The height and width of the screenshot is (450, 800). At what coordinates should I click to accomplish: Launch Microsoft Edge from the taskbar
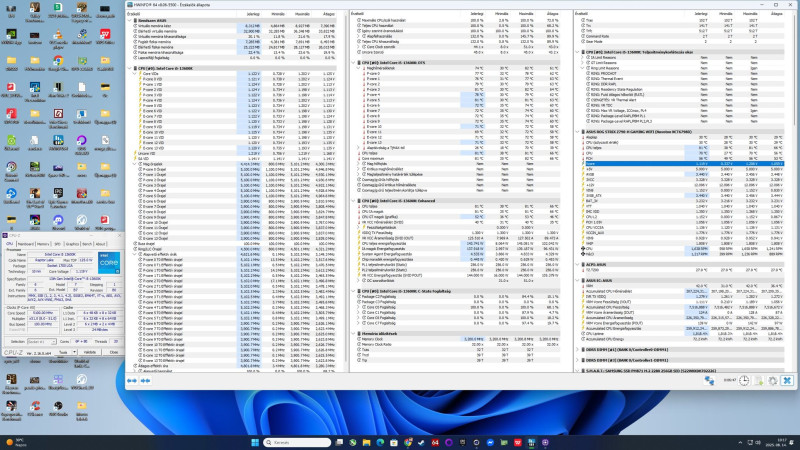(x=380, y=442)
